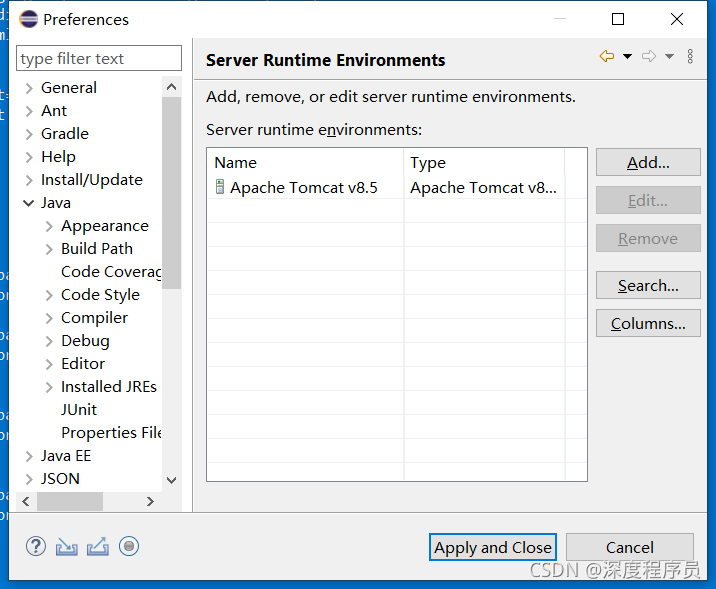This screenshot has height=589, width=716.
Task: Click the tree scroll right arrow
Action: (150, 501)
